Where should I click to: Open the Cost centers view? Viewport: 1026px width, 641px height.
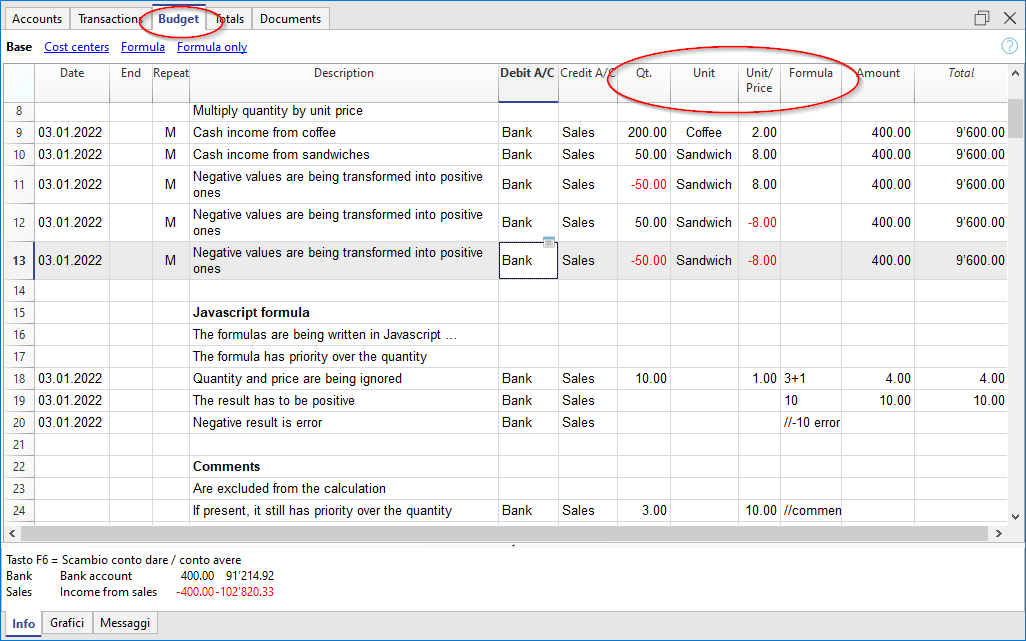click(x=76, y=46)
